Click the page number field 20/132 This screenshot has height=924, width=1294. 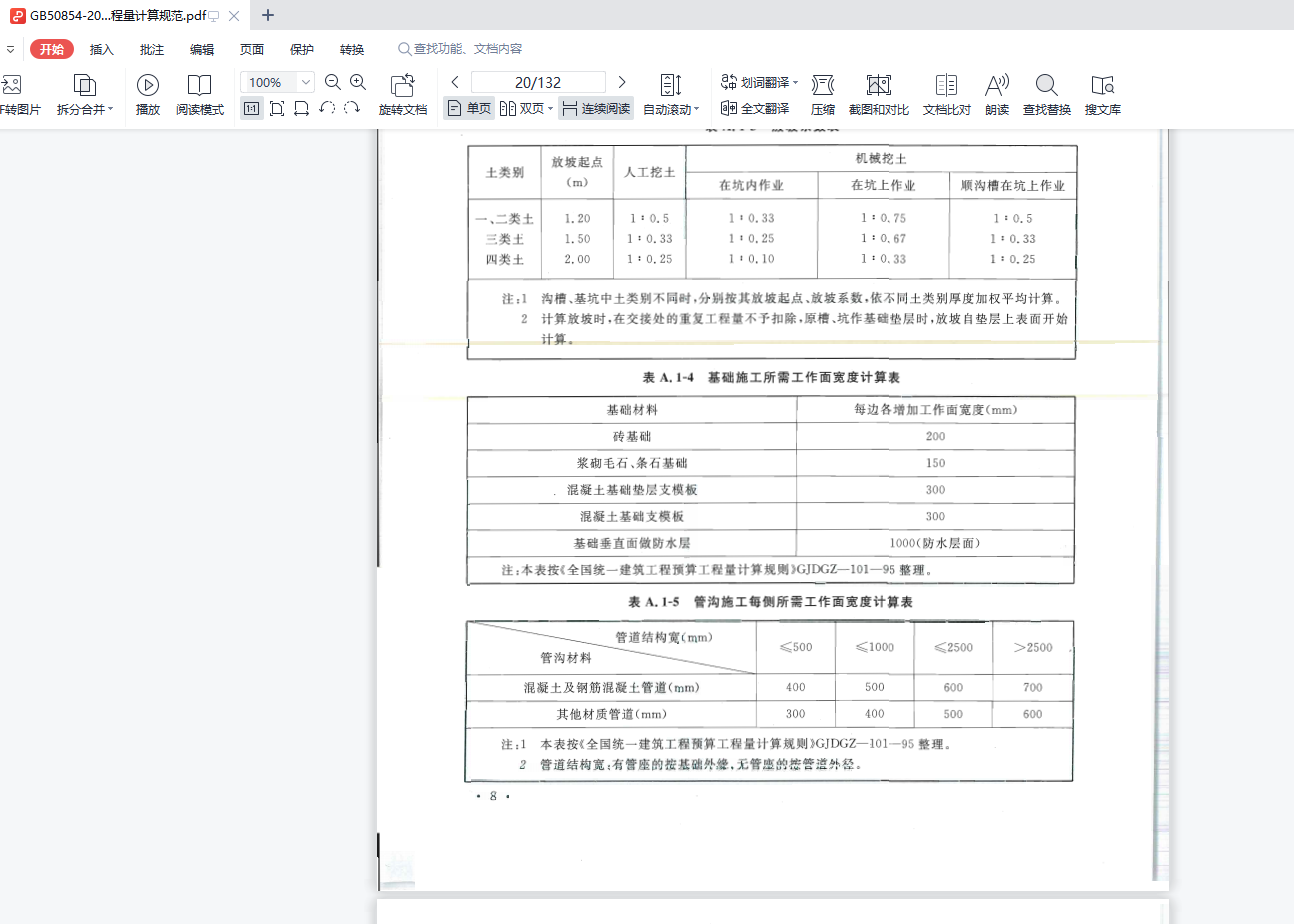[538, 82]
